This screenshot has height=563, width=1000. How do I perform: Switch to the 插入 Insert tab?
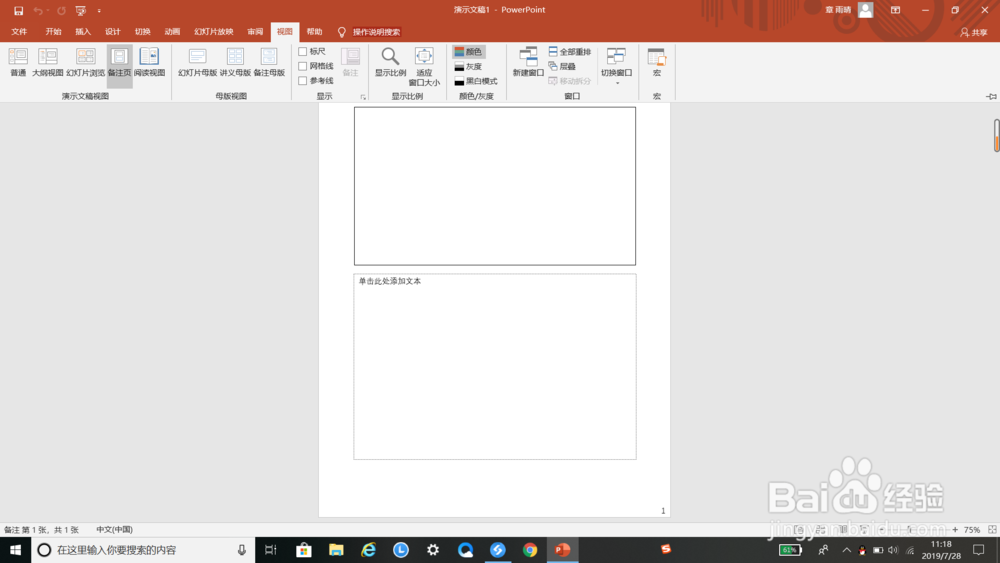(83, 32)
